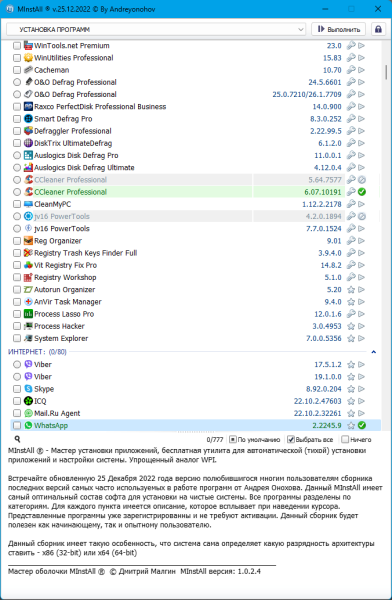Screen dimensions: 392x600
Task: Click disabled icon for CCleaner Professional 5.64.7577
Action: coord(362,180)
